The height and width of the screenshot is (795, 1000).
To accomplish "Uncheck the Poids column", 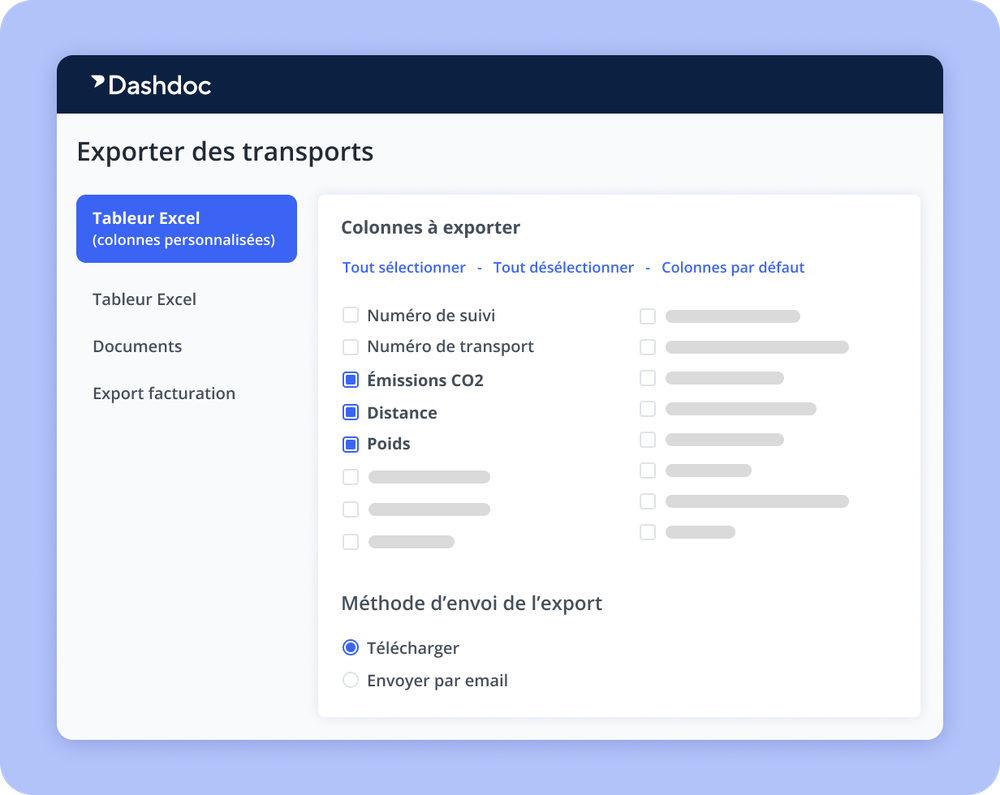I will point(351,443).
